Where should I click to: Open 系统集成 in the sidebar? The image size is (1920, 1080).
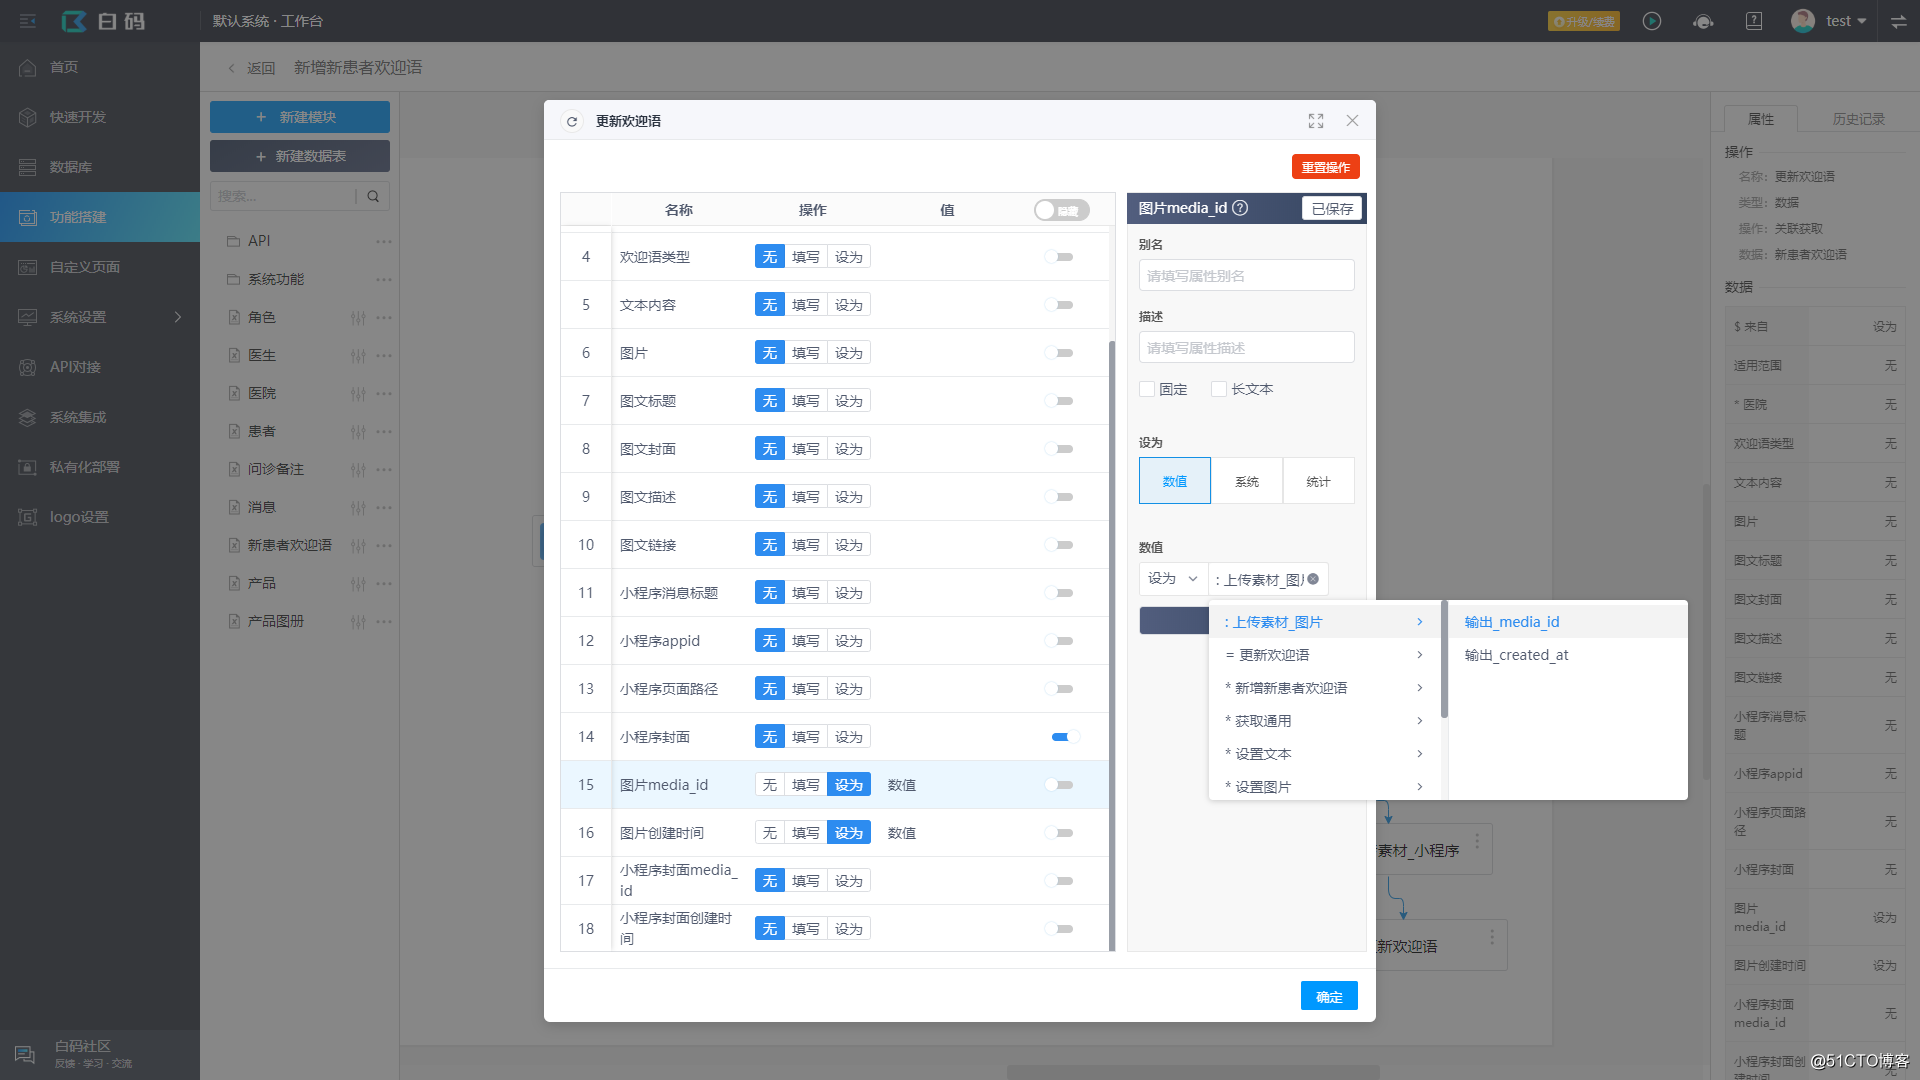point(100,417)
